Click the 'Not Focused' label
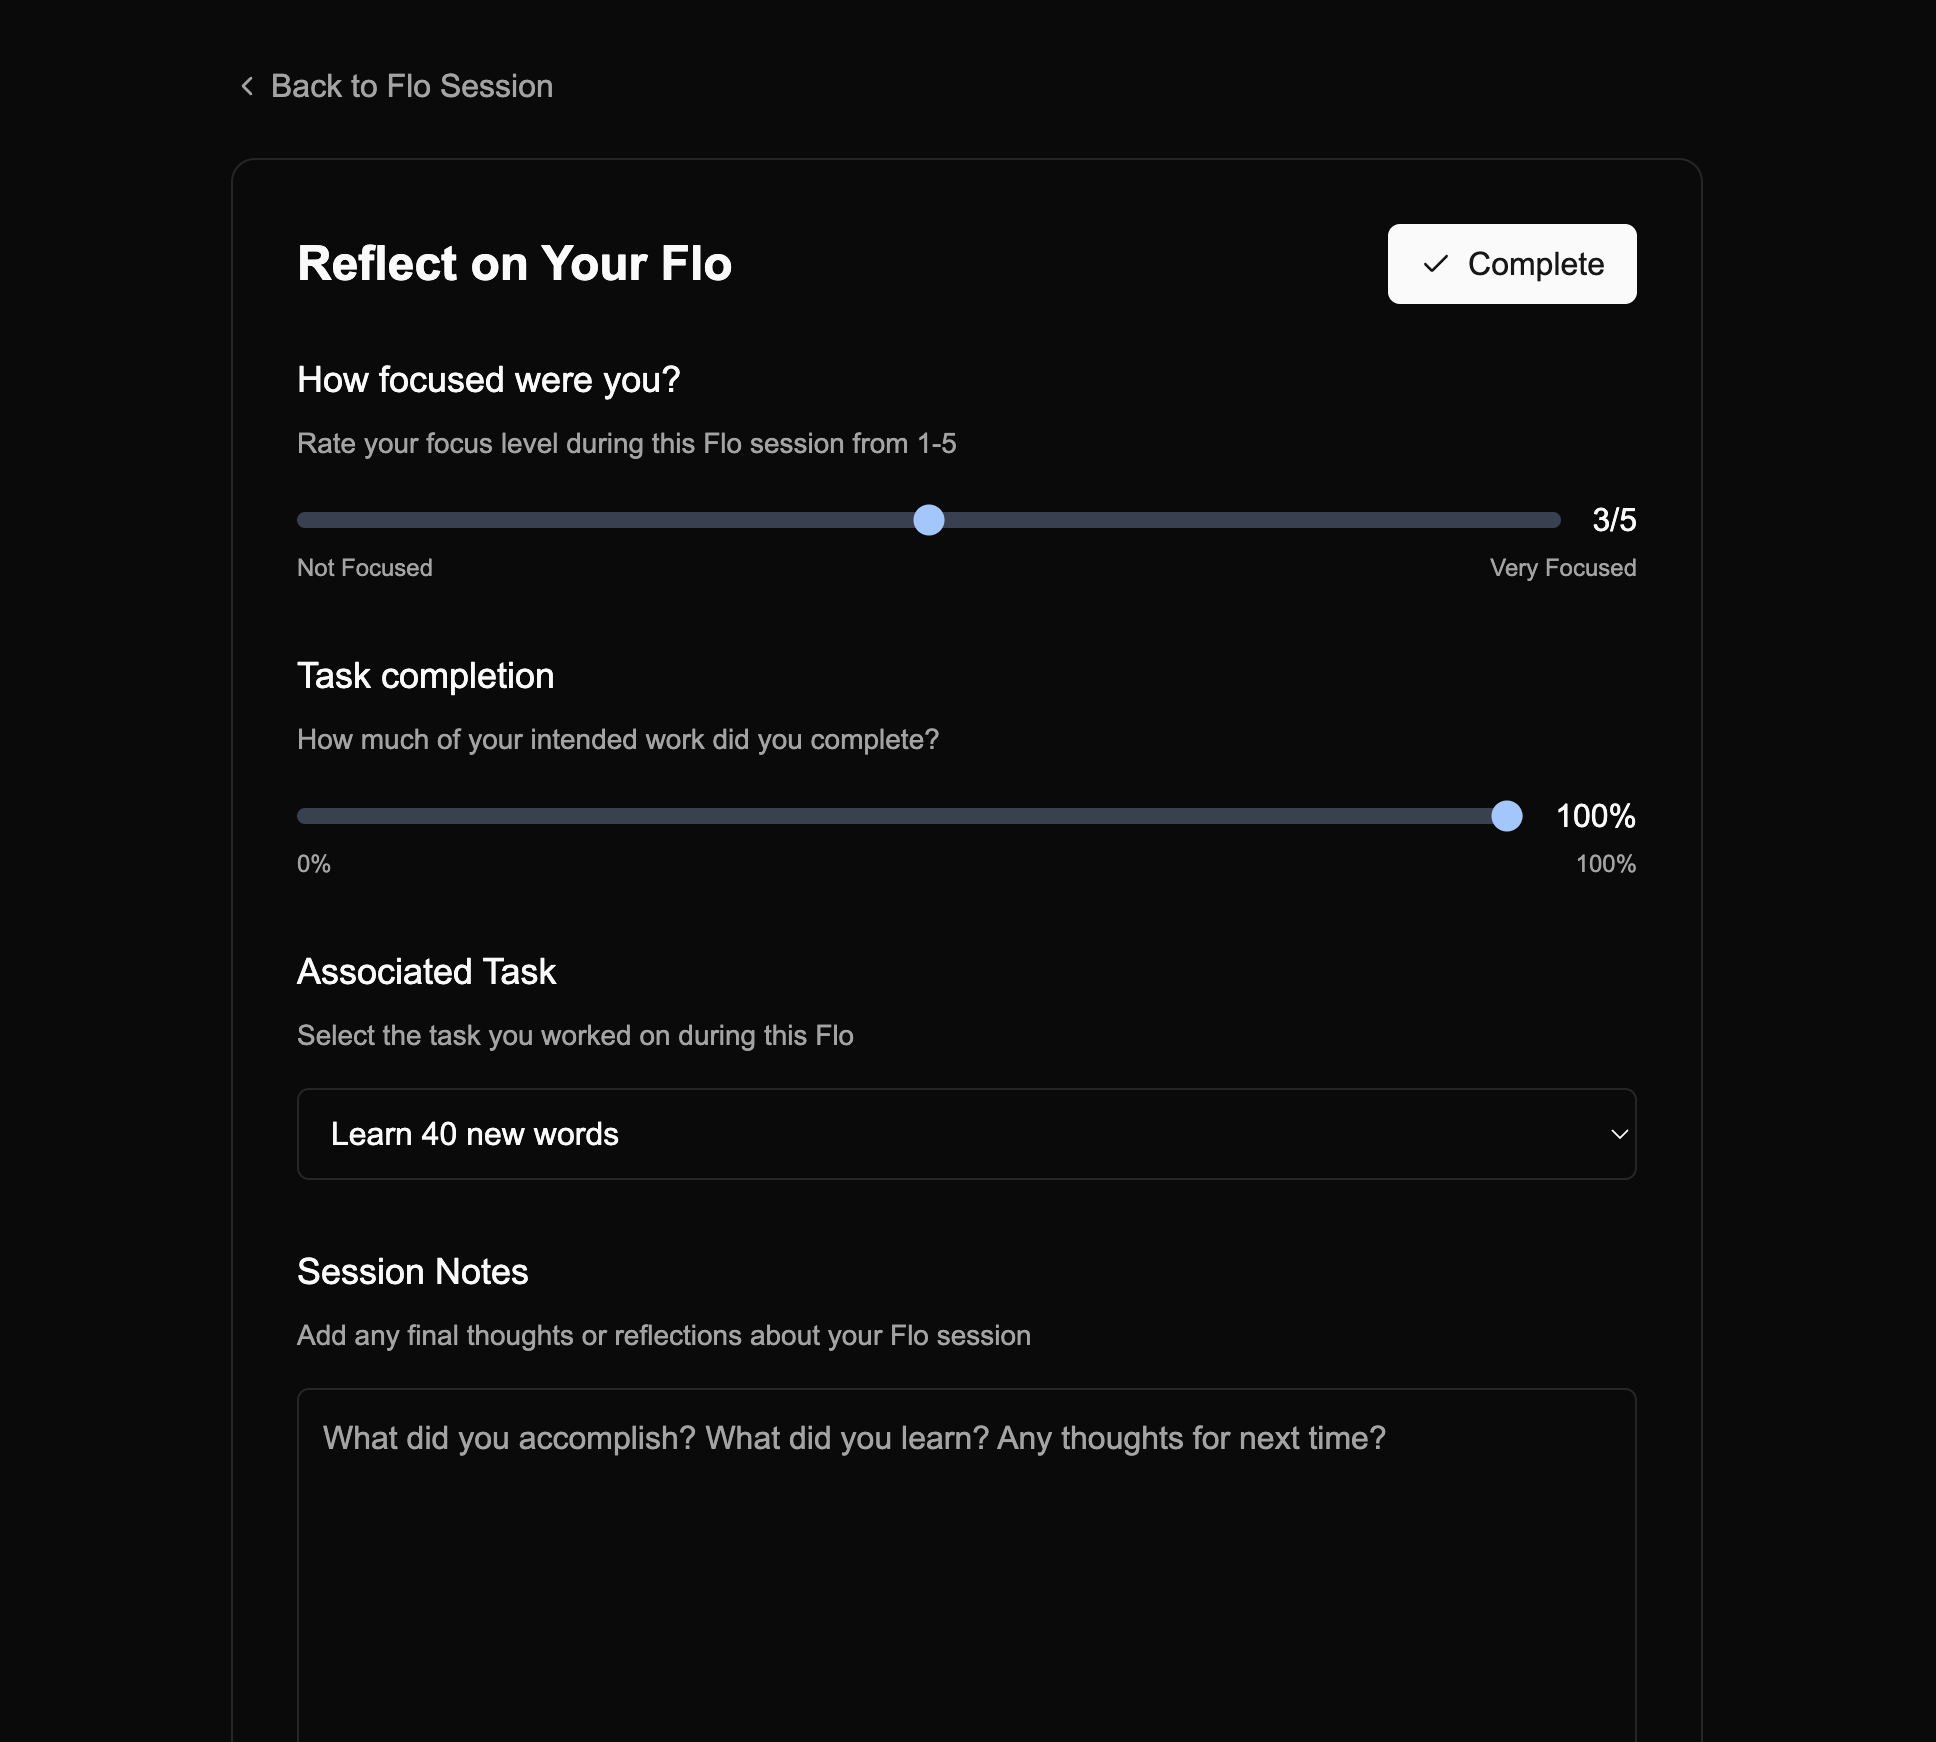This screenshot has width=1936, height=1742. [x=365, y=568]
